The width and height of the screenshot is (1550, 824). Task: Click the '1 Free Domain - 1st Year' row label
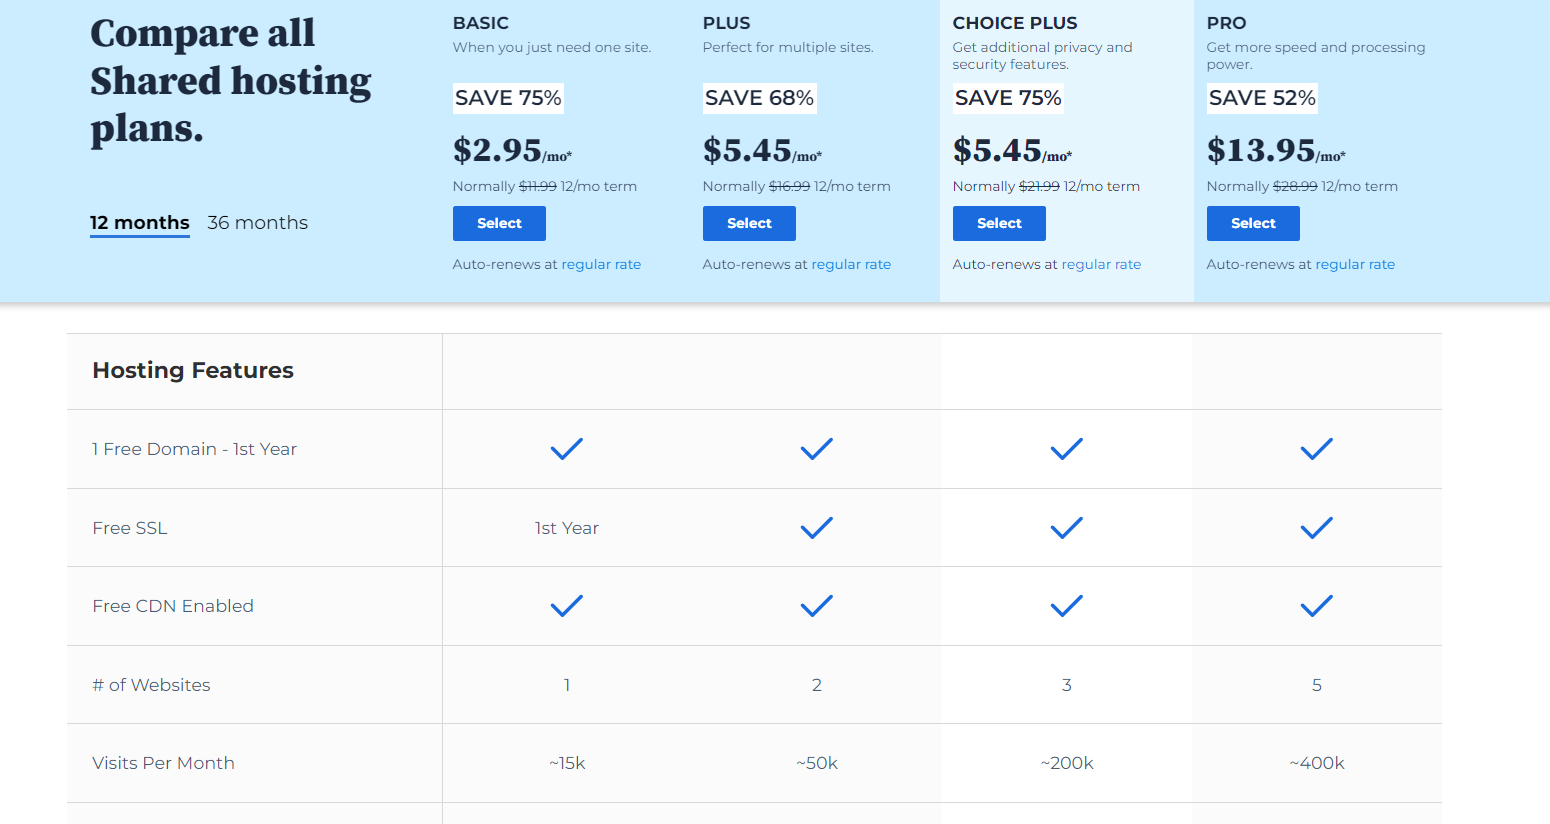pos(195,449)
